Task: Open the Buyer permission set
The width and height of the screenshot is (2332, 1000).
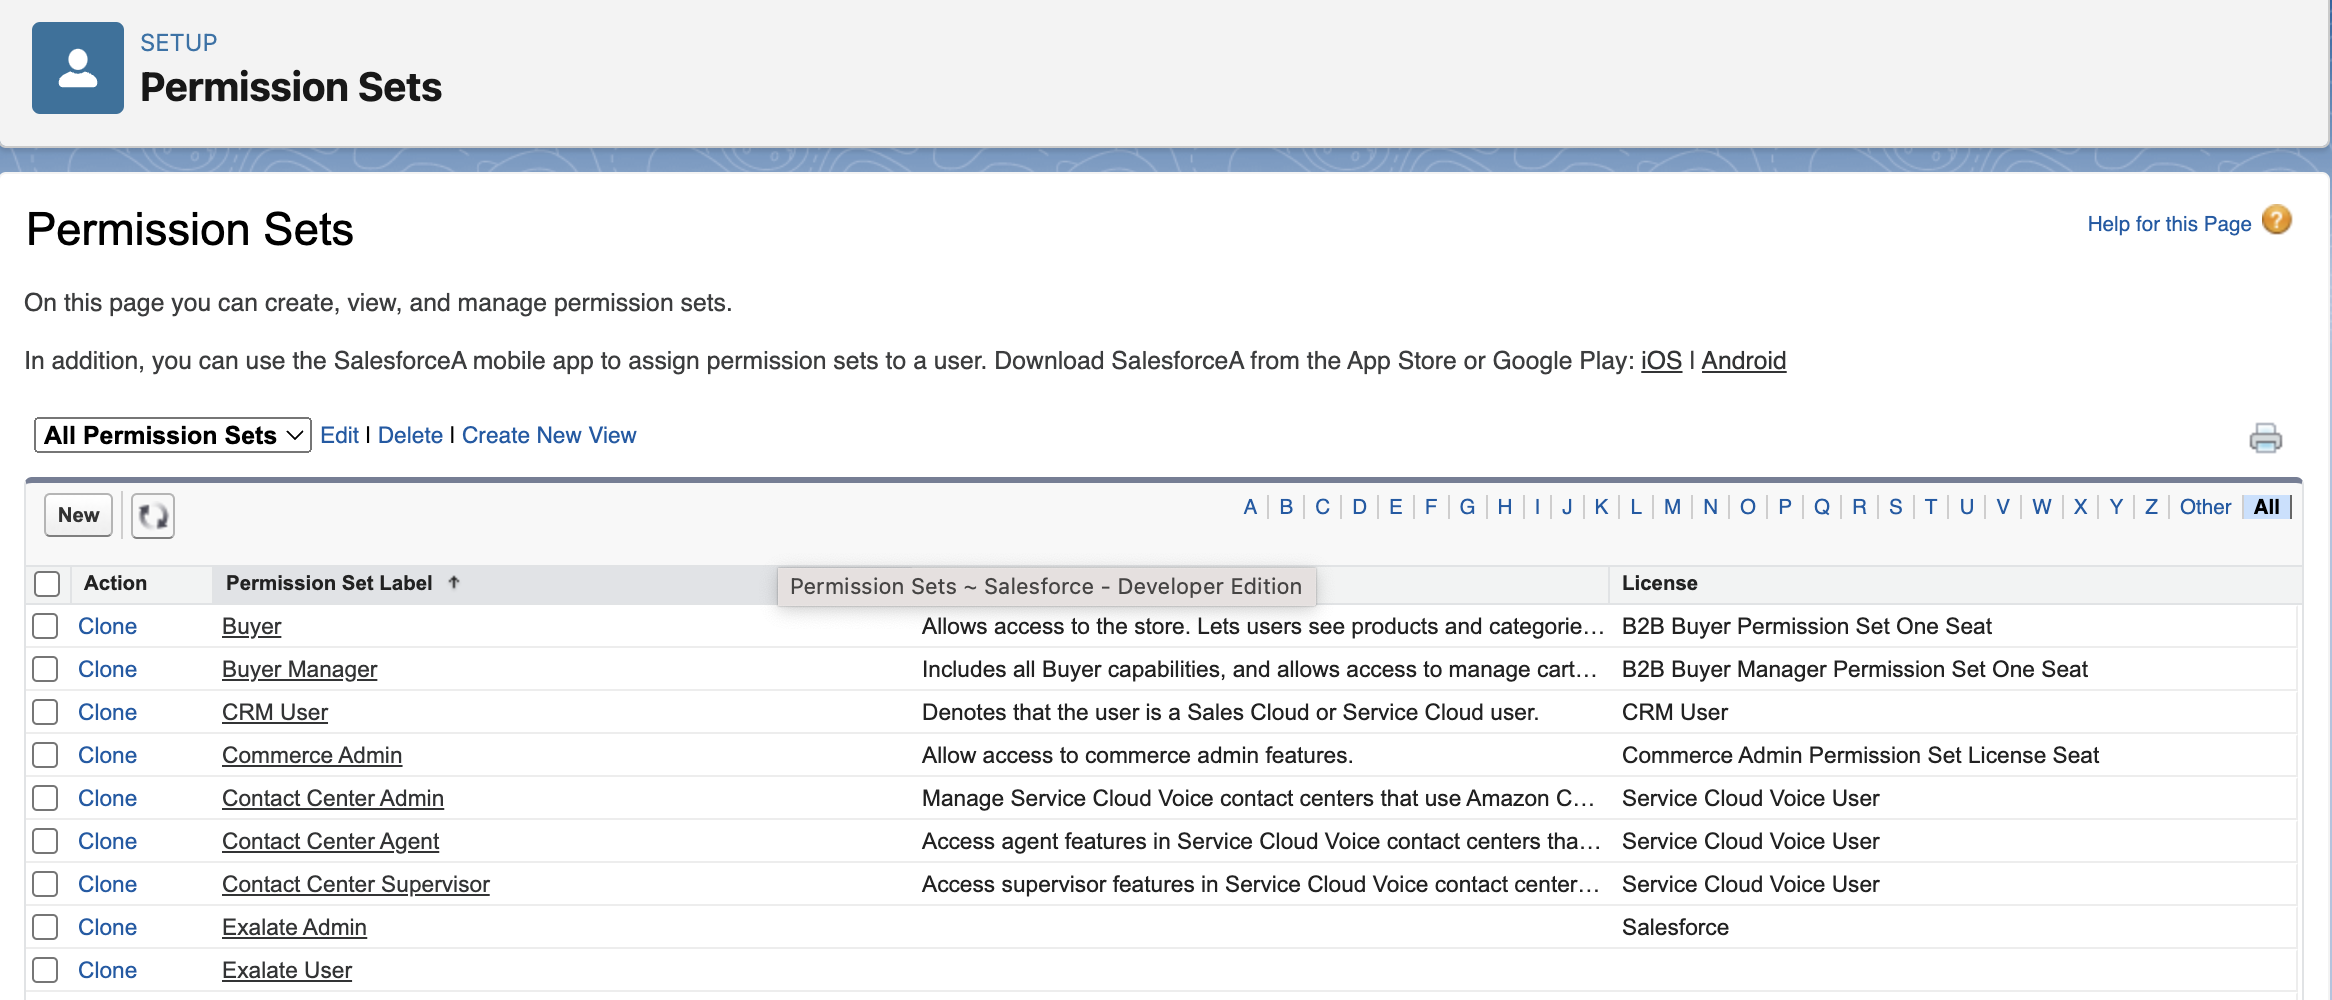Action: coord(251,626)
